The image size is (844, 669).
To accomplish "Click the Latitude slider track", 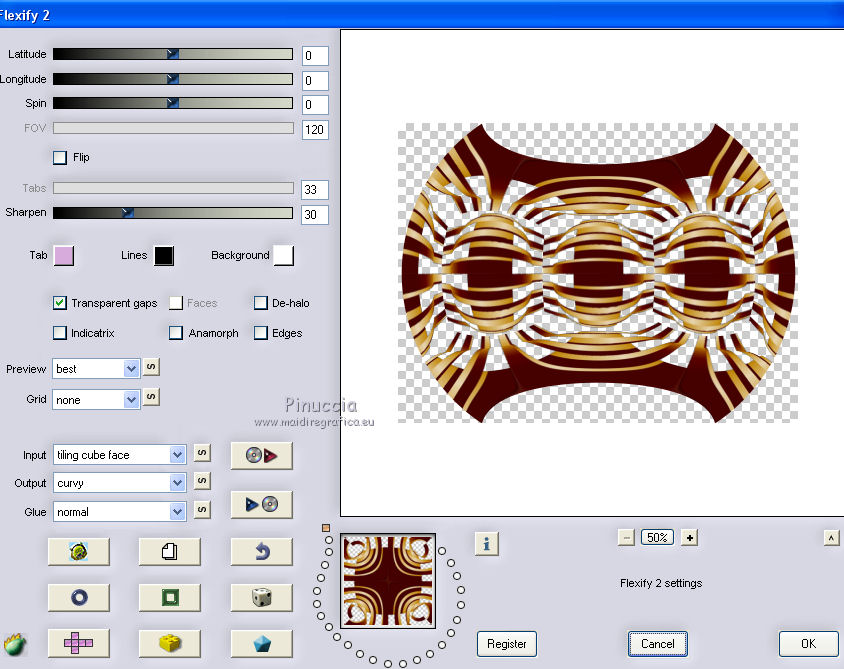I will click(x=173, y=54).
